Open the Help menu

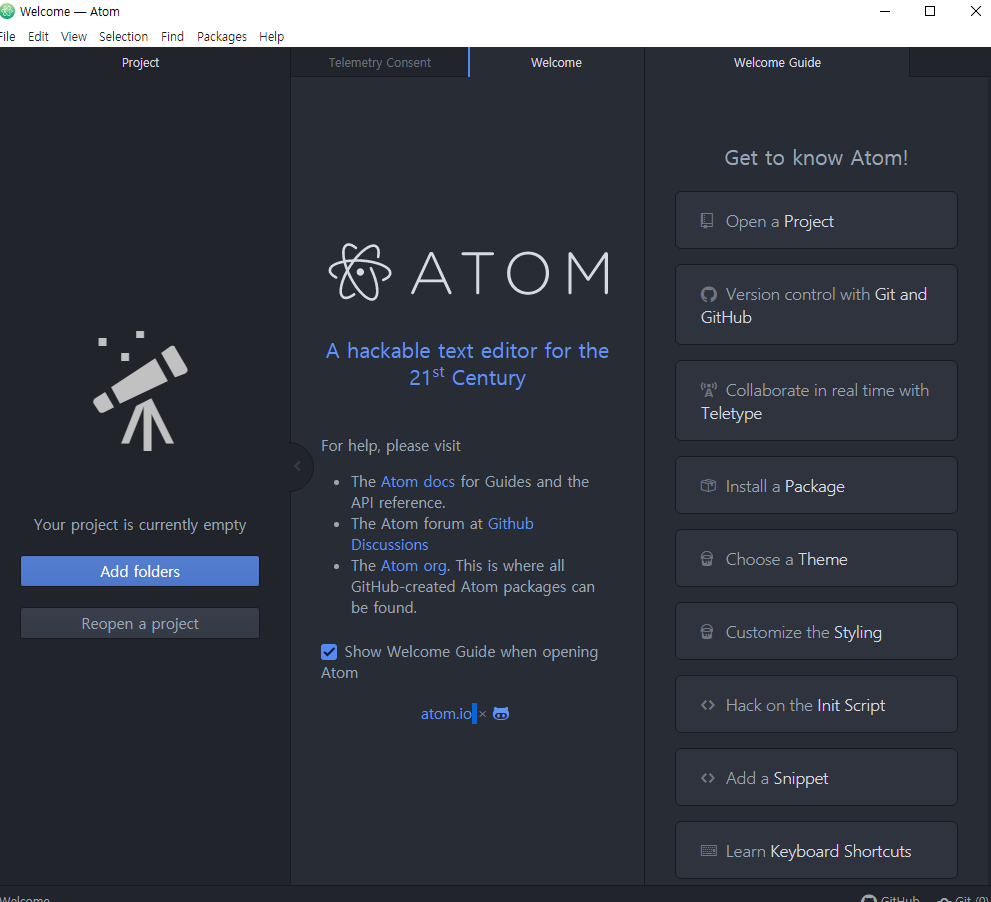coord(271,37)
